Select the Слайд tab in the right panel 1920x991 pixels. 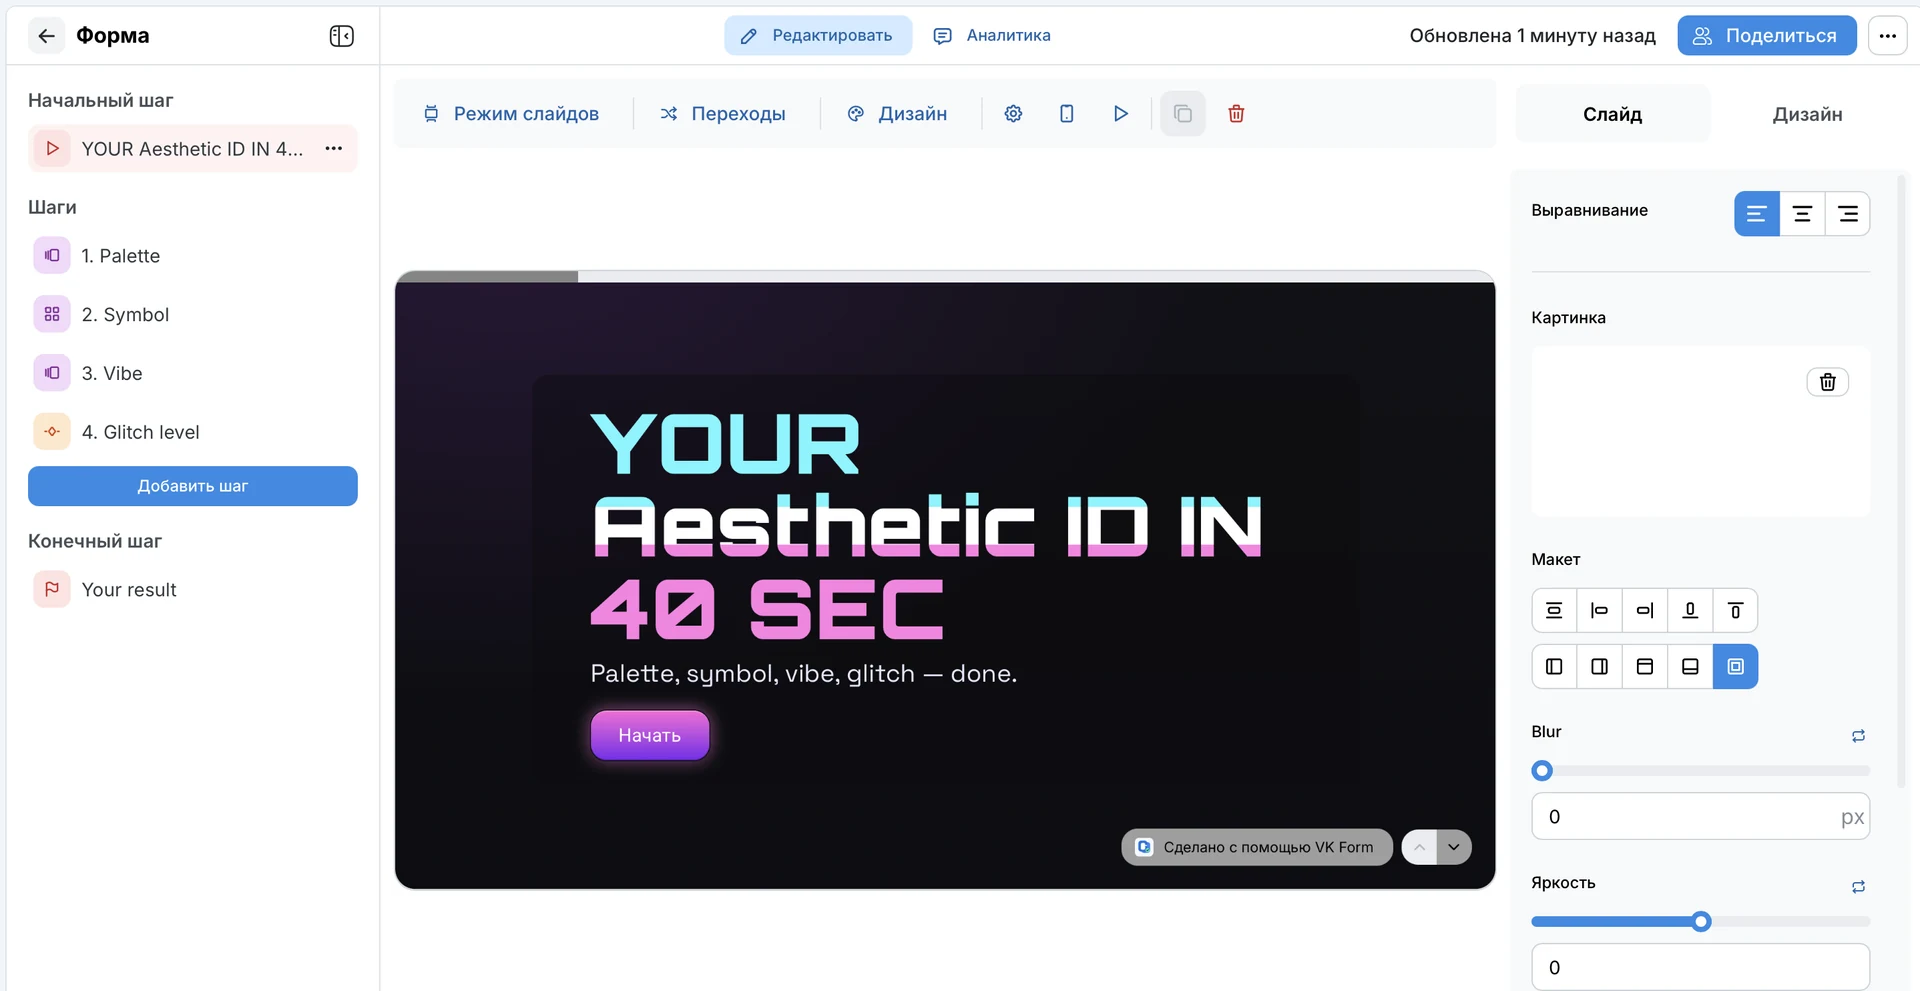(1612, 114)
